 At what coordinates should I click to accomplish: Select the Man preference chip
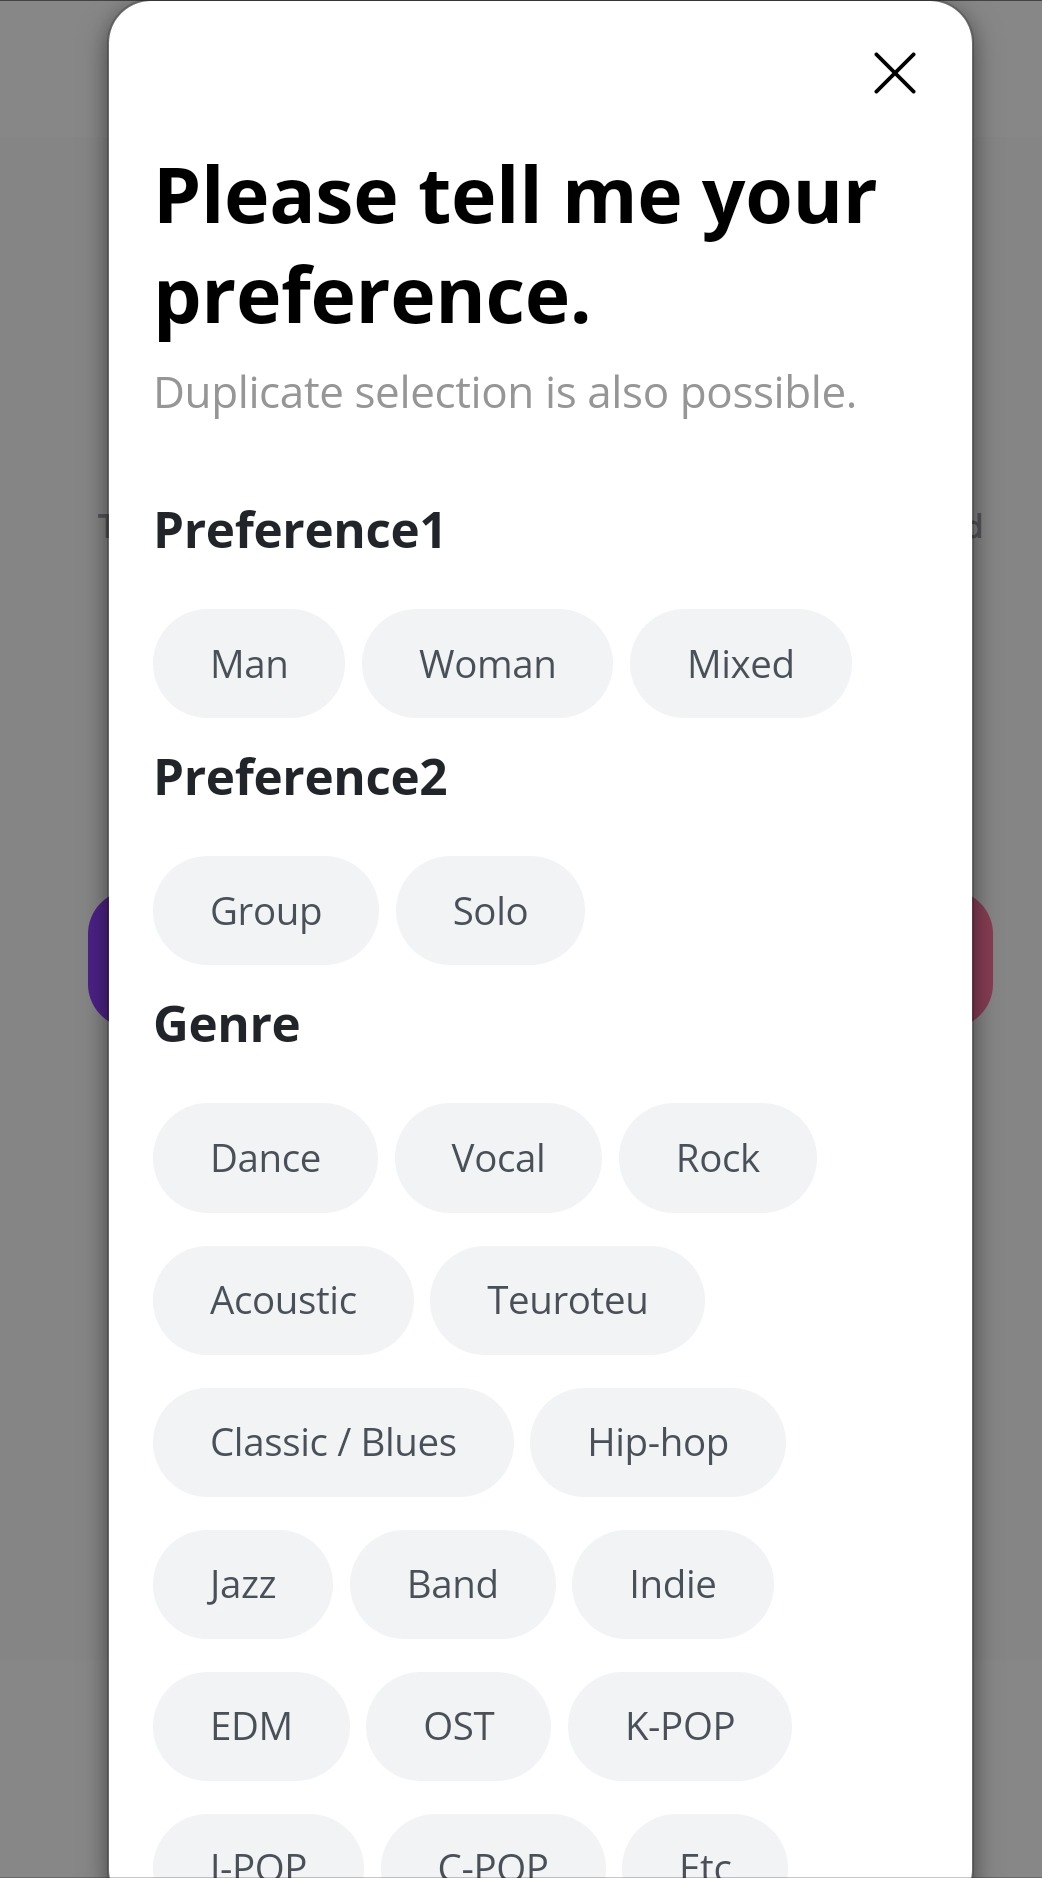click(249, 664)
